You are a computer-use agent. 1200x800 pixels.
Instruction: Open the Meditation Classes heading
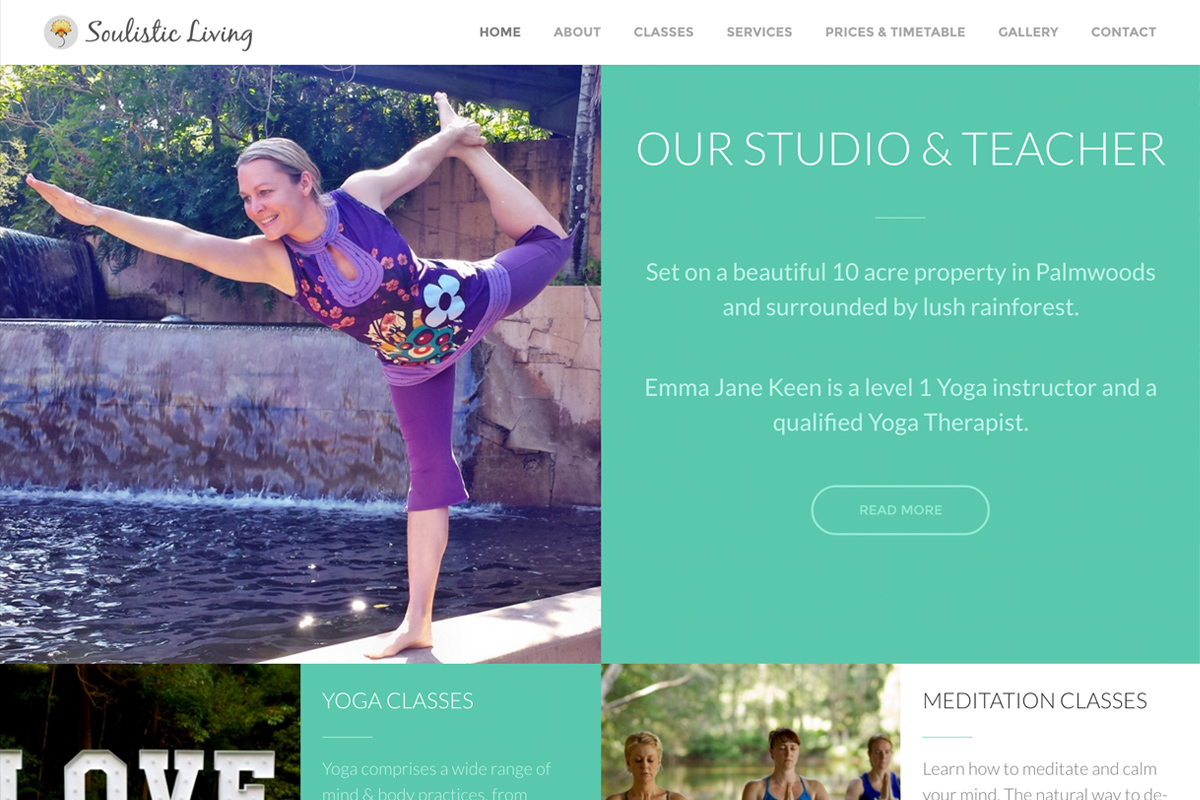click(1035, 701)
